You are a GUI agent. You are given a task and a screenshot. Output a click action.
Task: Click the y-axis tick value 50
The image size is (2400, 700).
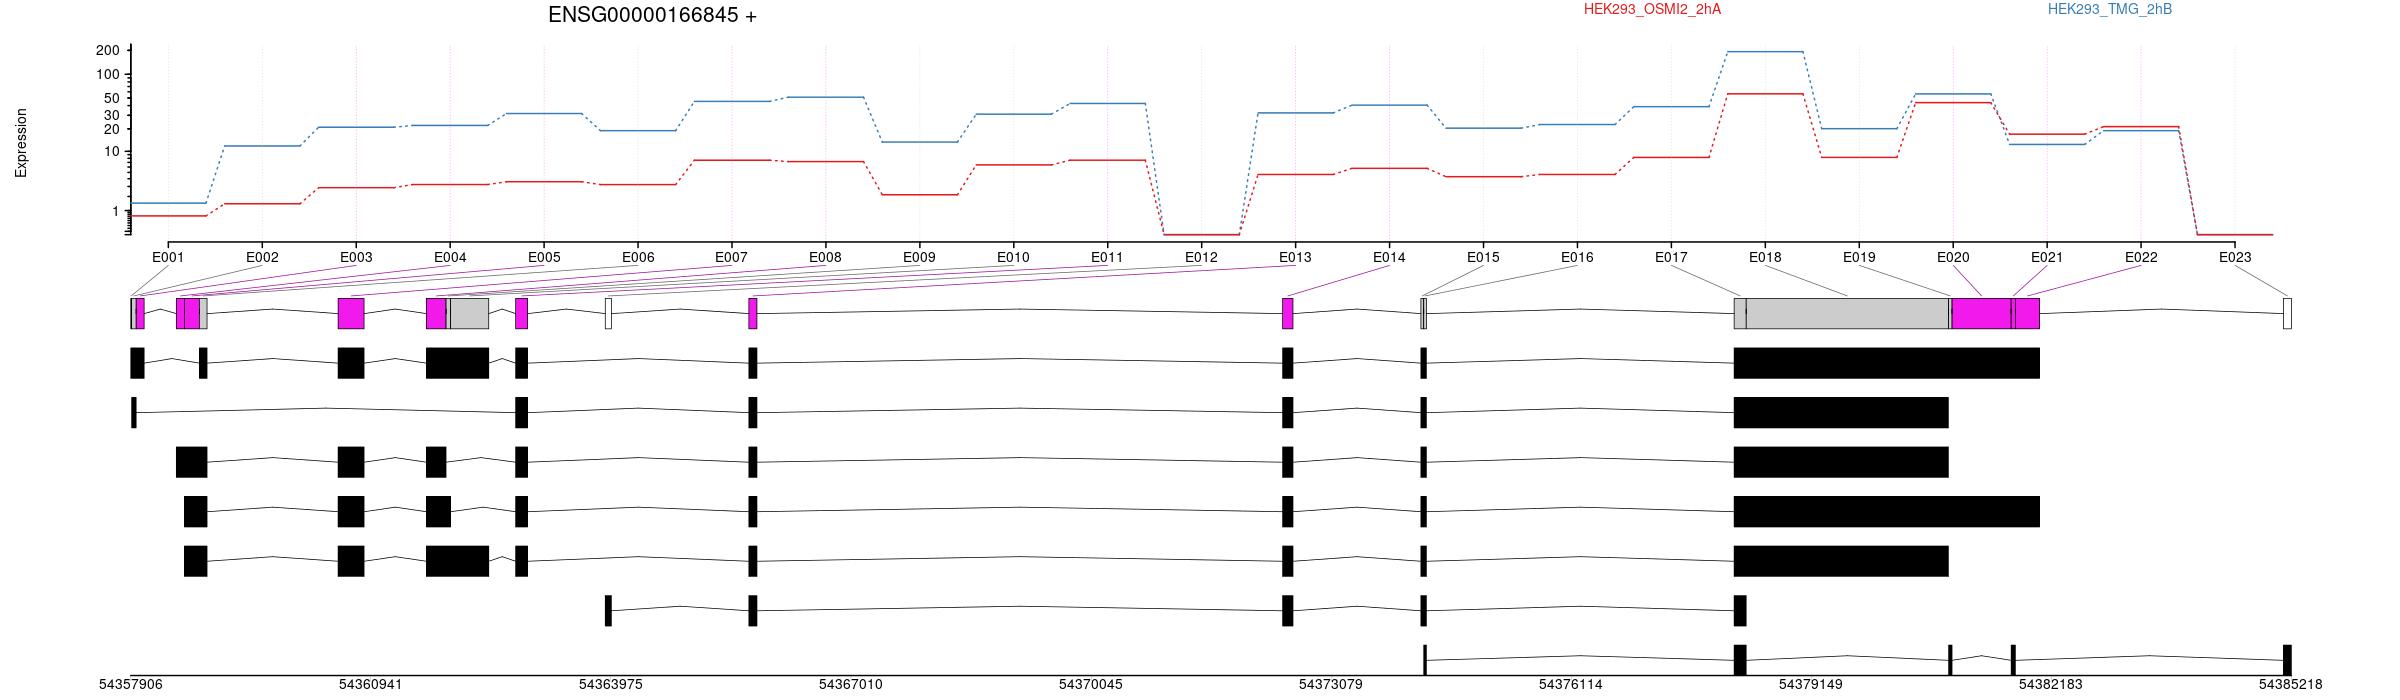pos(112,99)
